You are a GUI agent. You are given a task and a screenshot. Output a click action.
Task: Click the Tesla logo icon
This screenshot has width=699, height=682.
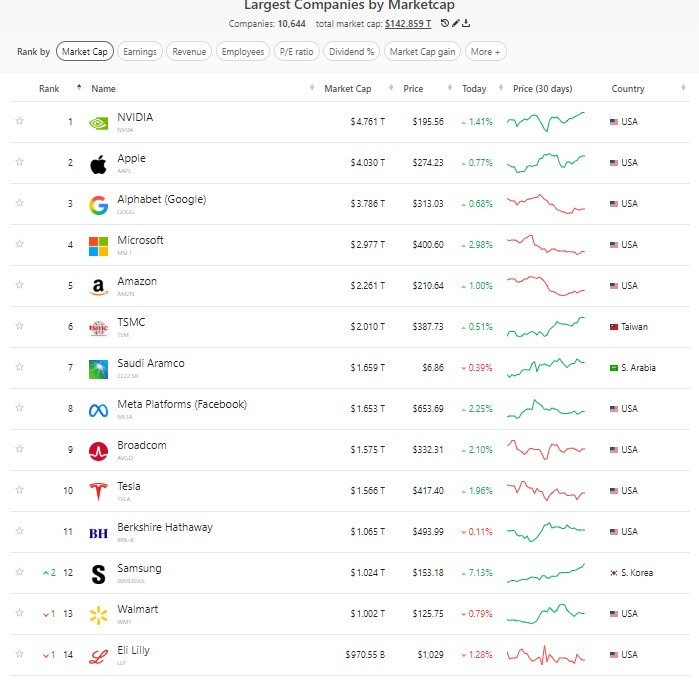click(x=98, y=491)
